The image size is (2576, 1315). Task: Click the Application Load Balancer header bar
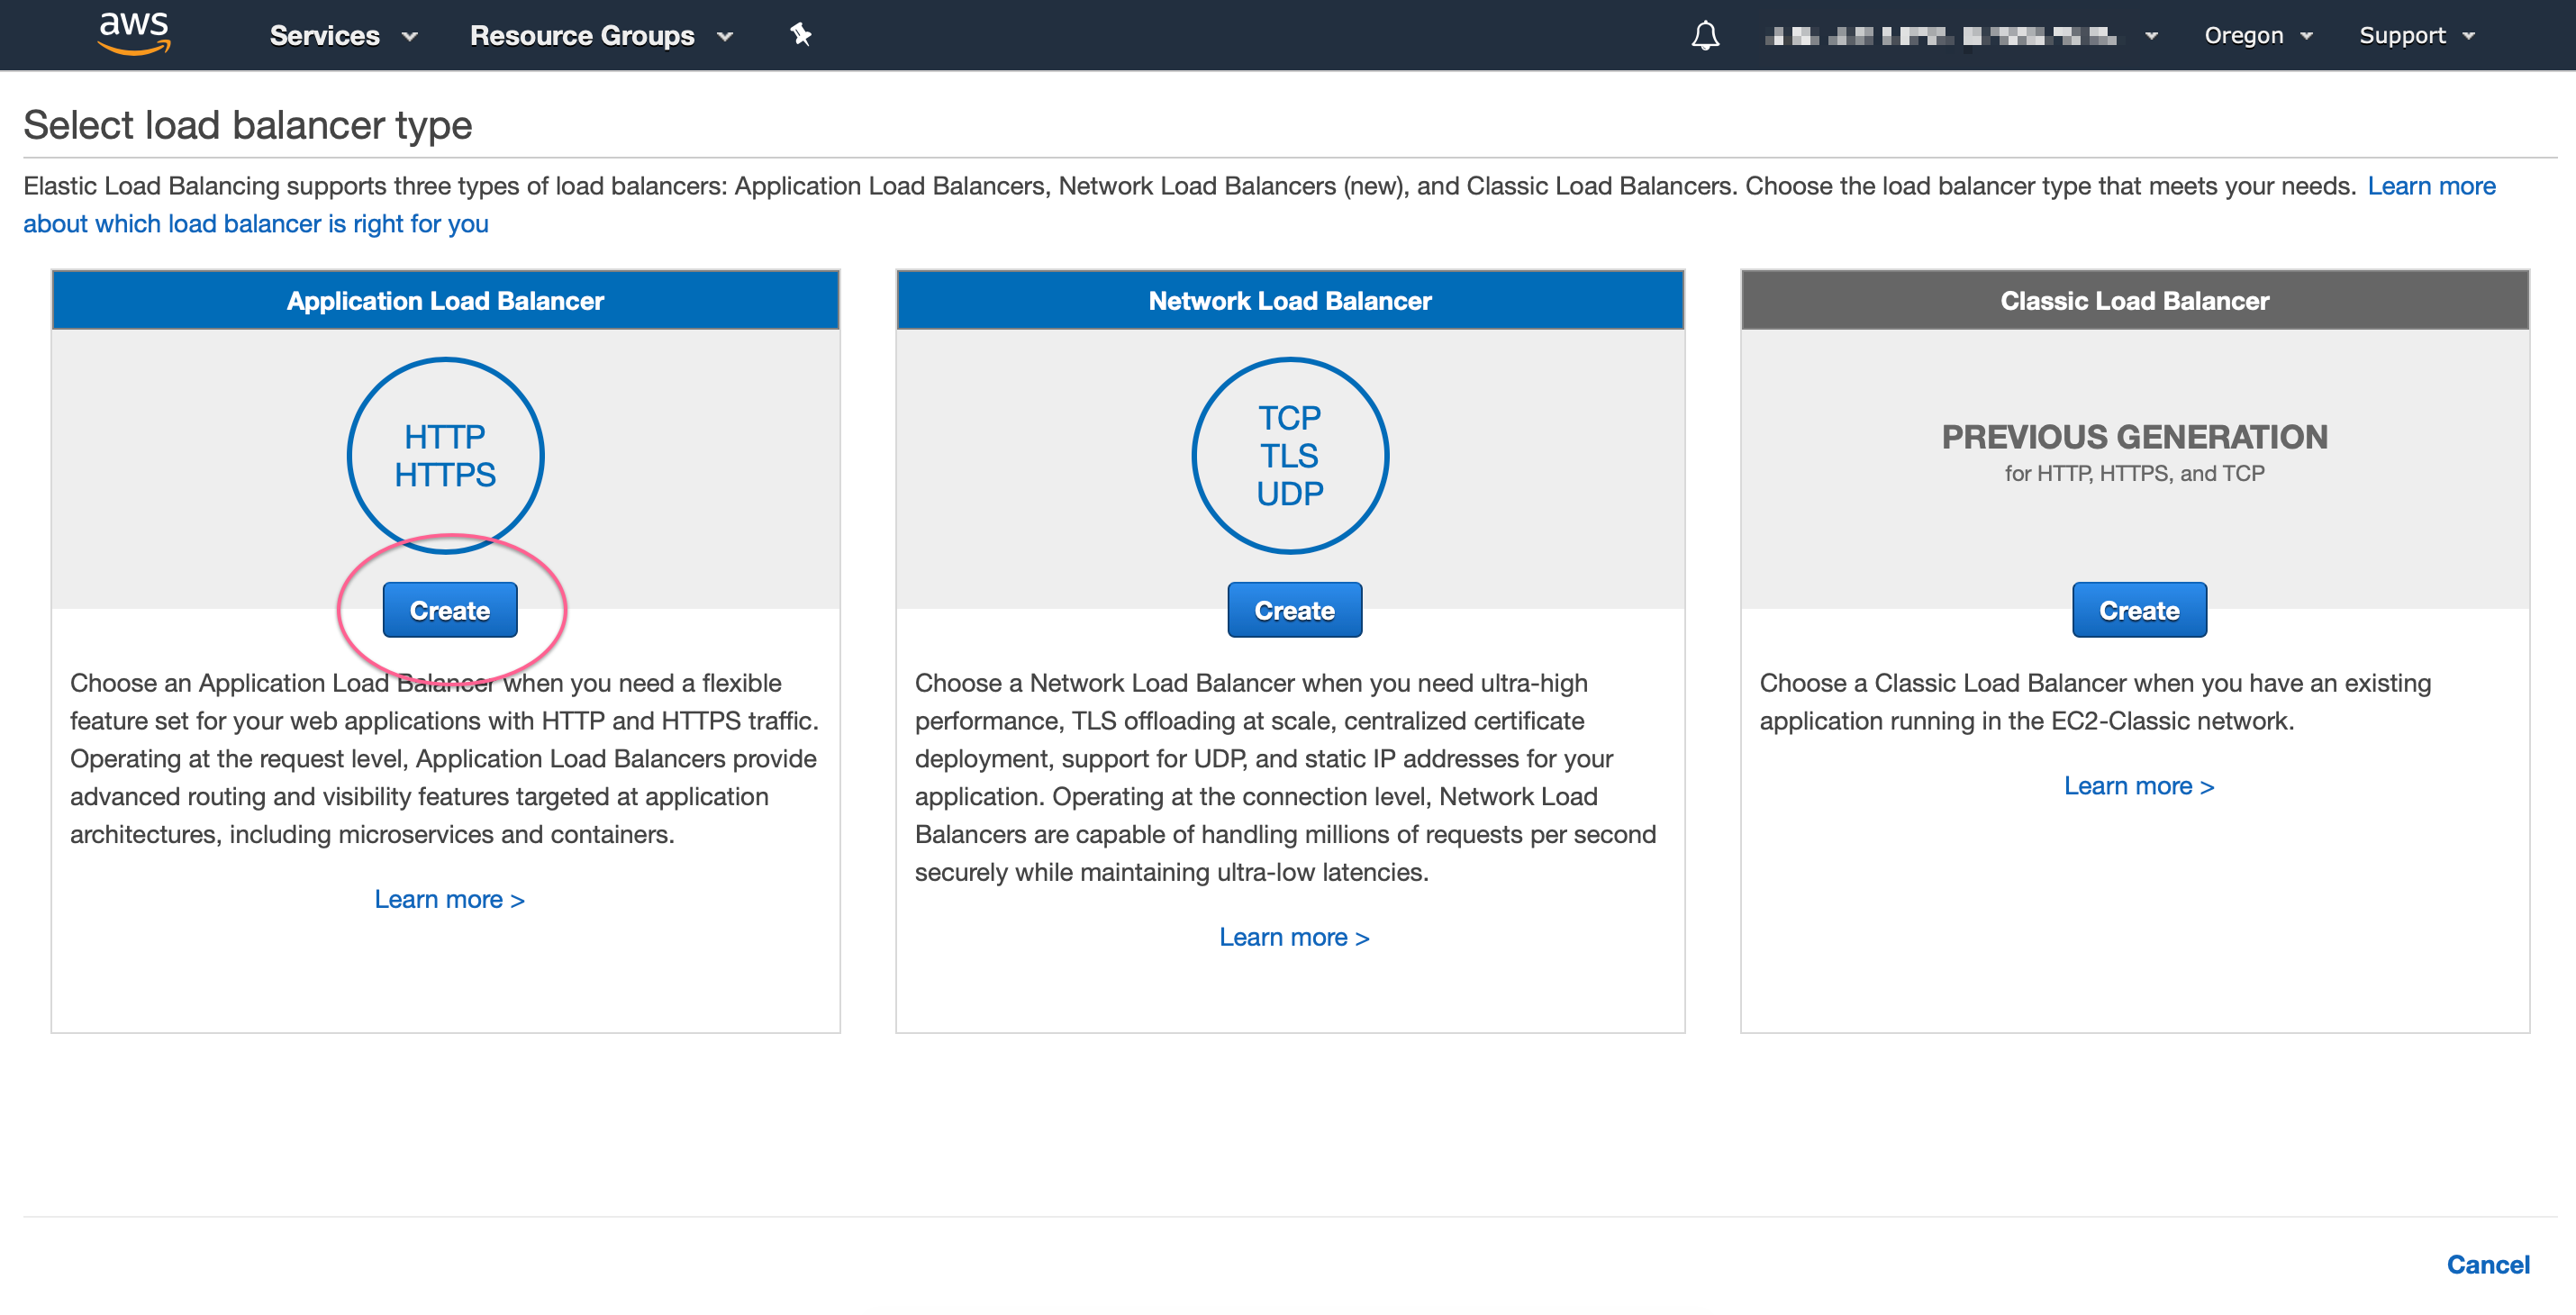click(x=445, y=300)
